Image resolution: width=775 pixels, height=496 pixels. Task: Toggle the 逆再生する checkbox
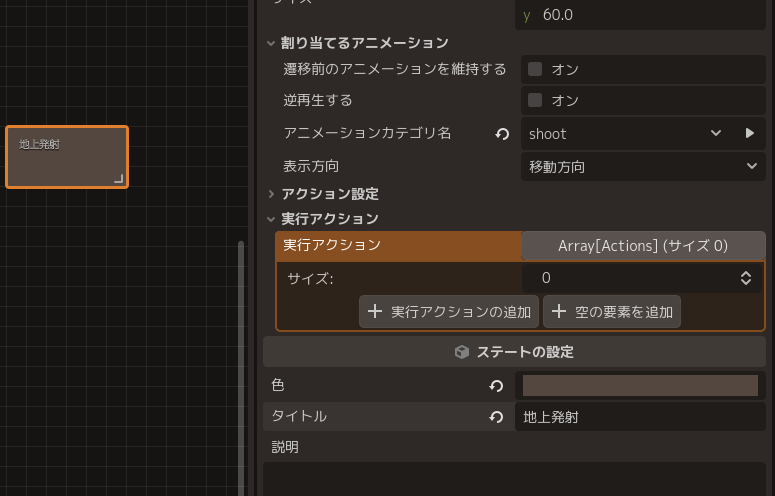(x=535, y=100)
